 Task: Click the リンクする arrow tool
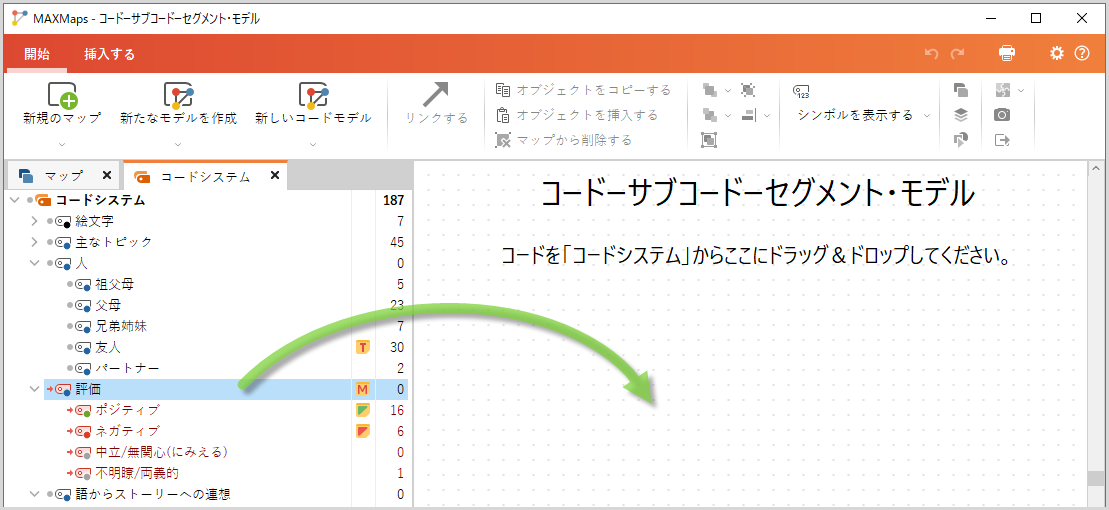pos(436,94)
